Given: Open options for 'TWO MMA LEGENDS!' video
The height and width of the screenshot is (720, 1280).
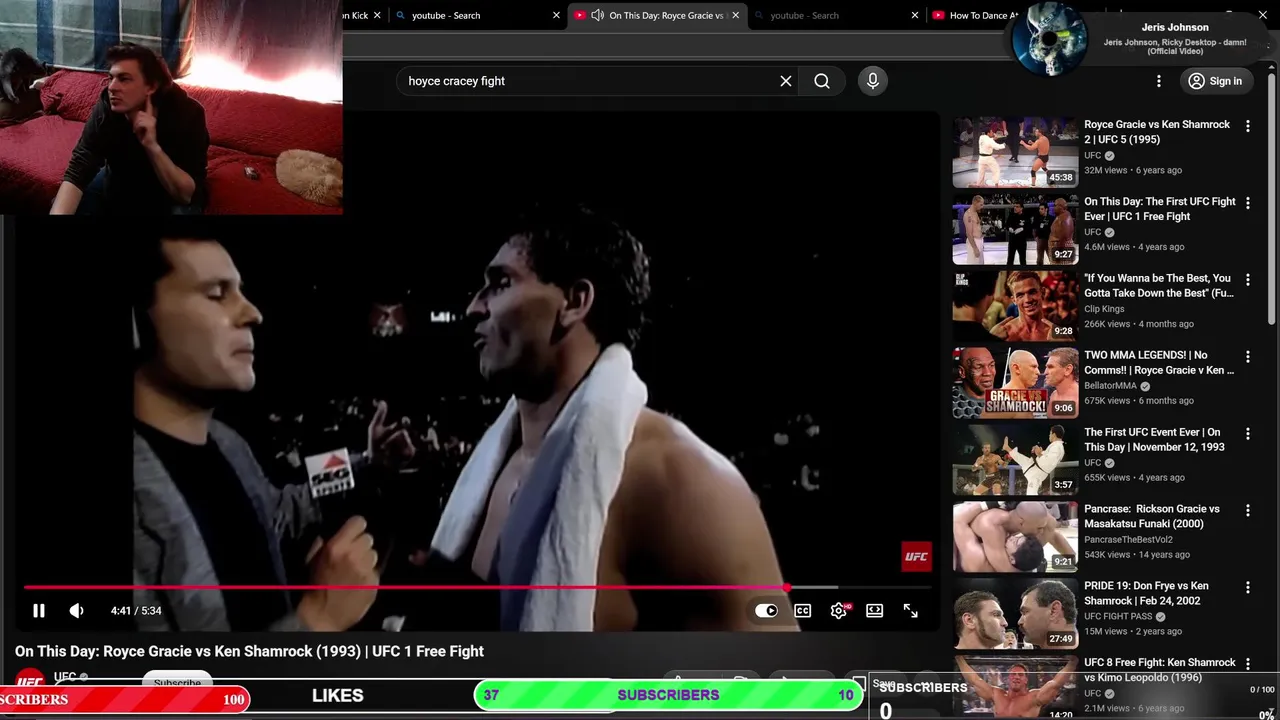Looking at the screenshot, I should pos(1247,357).
